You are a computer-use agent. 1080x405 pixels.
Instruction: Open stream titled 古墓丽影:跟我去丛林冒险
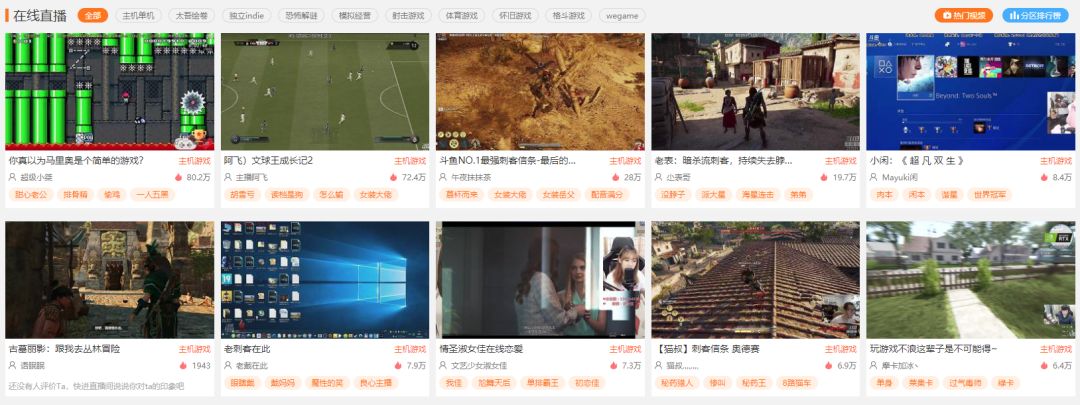(x=65, y=349)
